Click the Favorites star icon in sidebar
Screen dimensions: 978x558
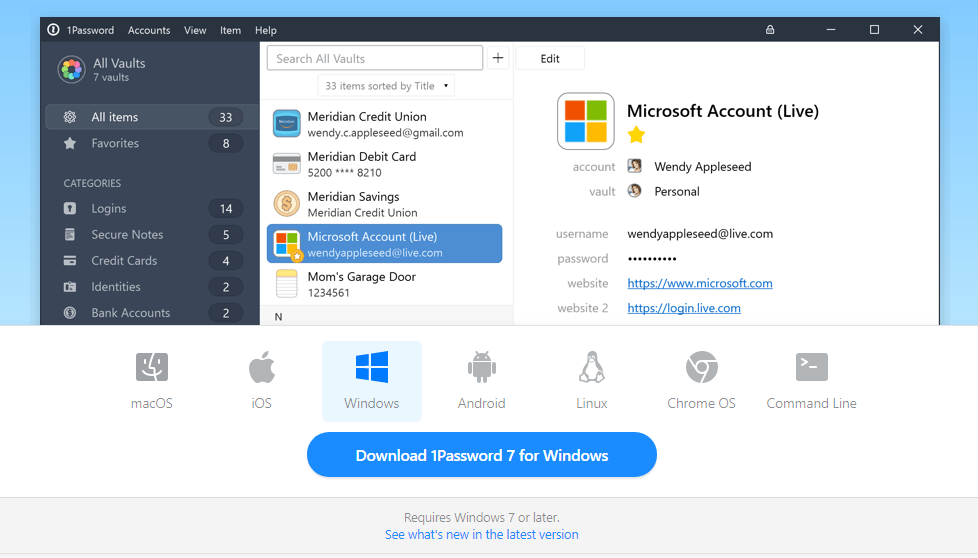70,143
